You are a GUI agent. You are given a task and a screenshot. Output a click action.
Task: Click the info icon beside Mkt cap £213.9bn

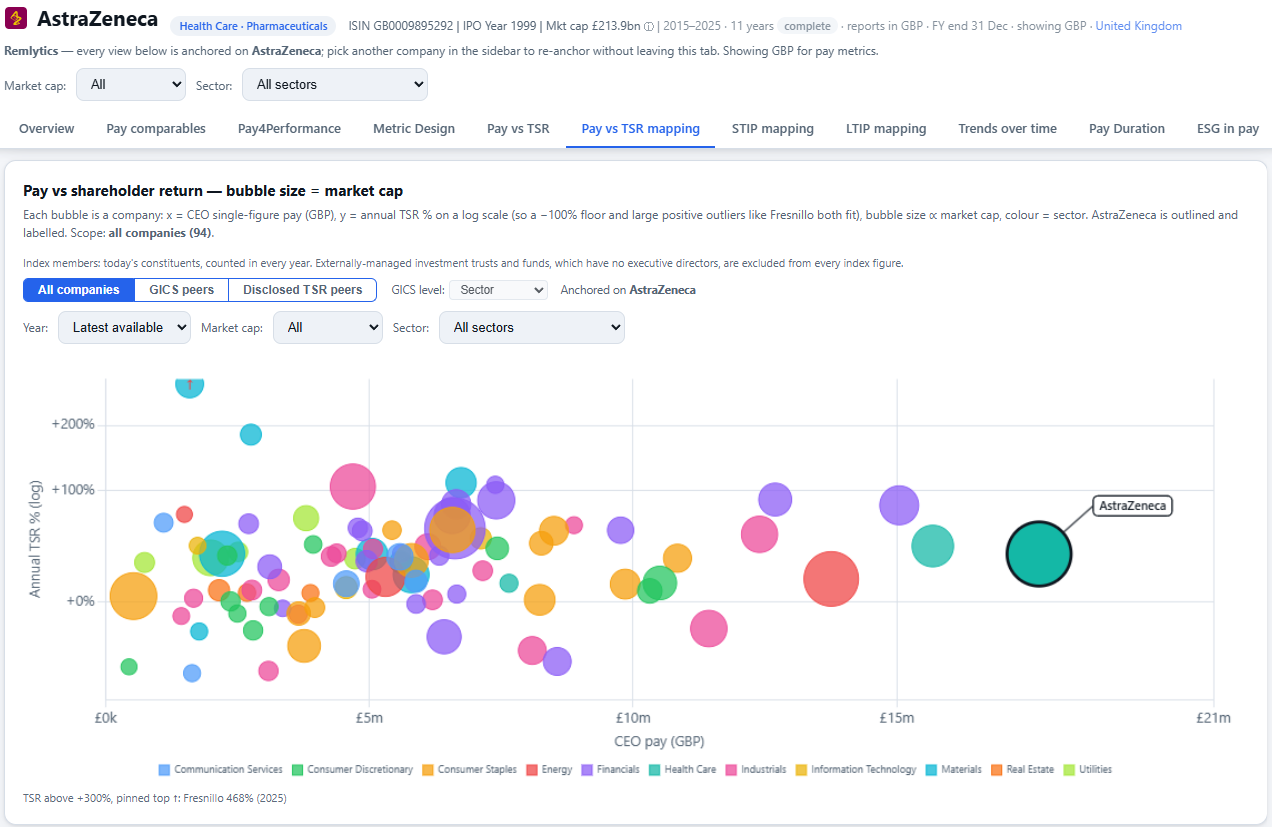click(649, 26)
